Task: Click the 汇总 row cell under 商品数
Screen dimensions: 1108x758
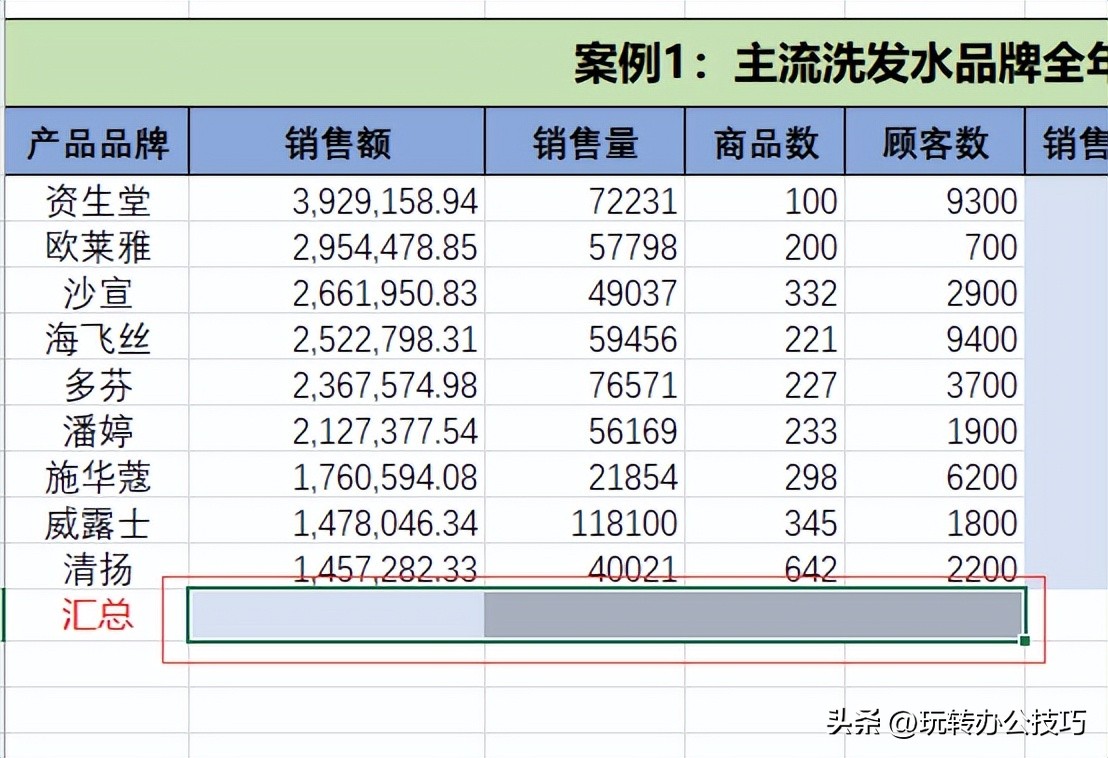Action: tap(765, 614)
